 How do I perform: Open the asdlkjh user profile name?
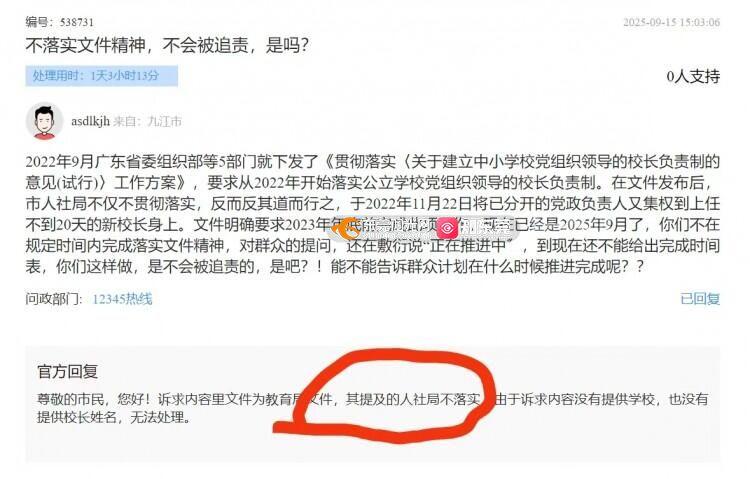point(90,121)
